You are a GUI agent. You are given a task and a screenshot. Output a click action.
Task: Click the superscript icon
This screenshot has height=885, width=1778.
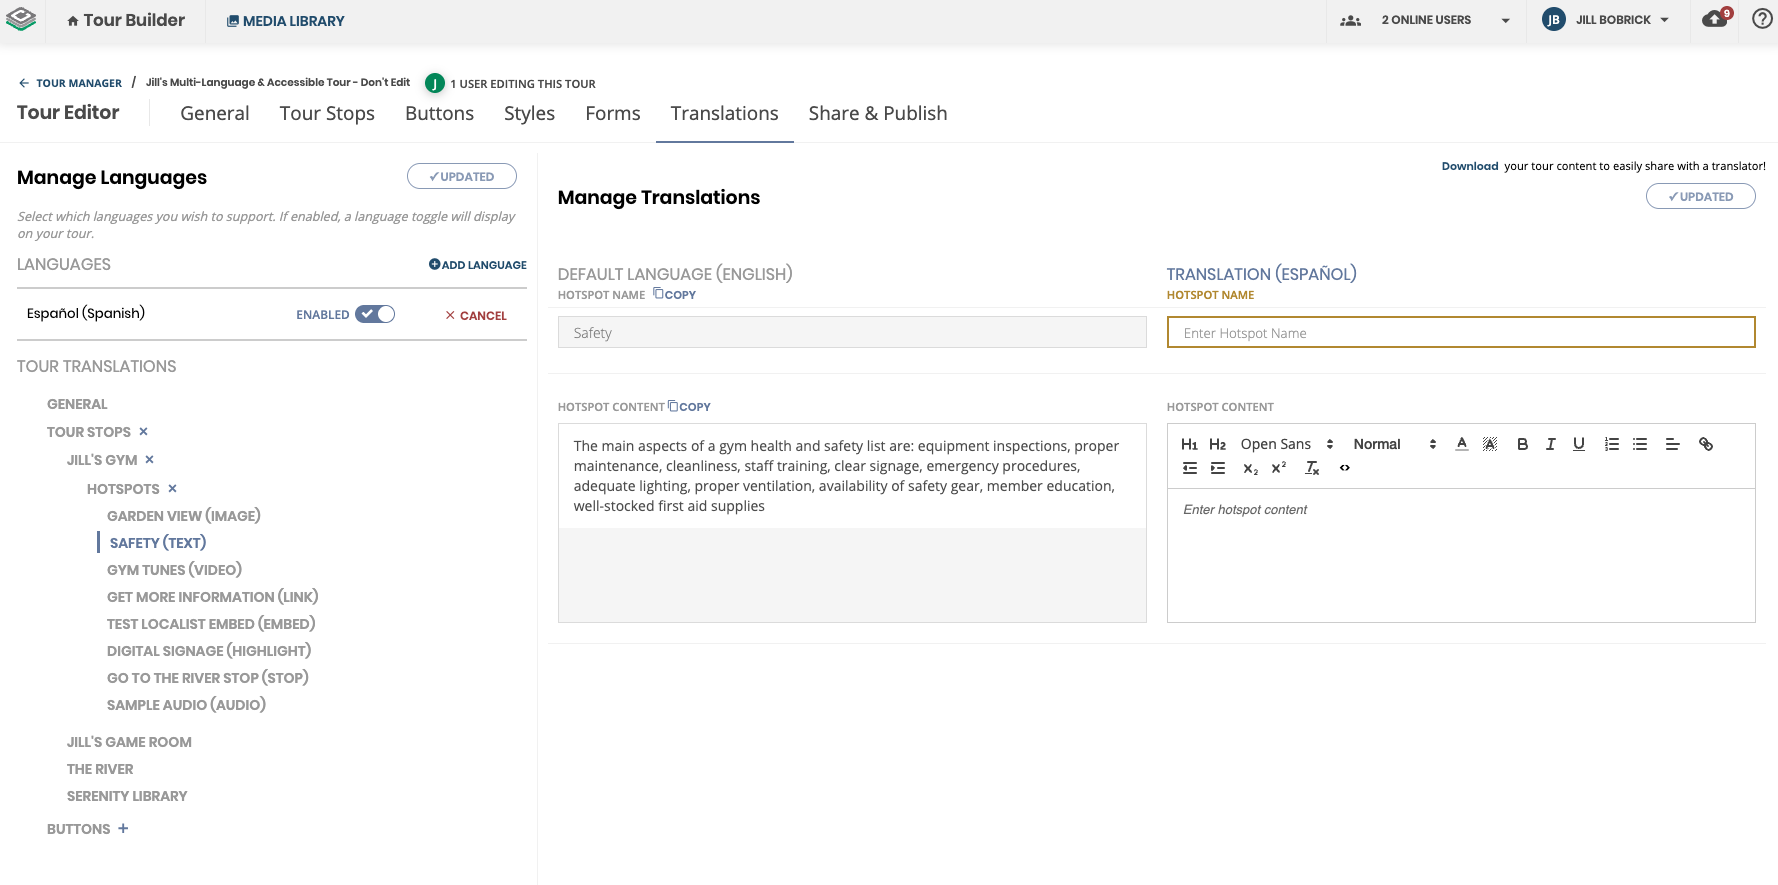(x=1278, y=469)
